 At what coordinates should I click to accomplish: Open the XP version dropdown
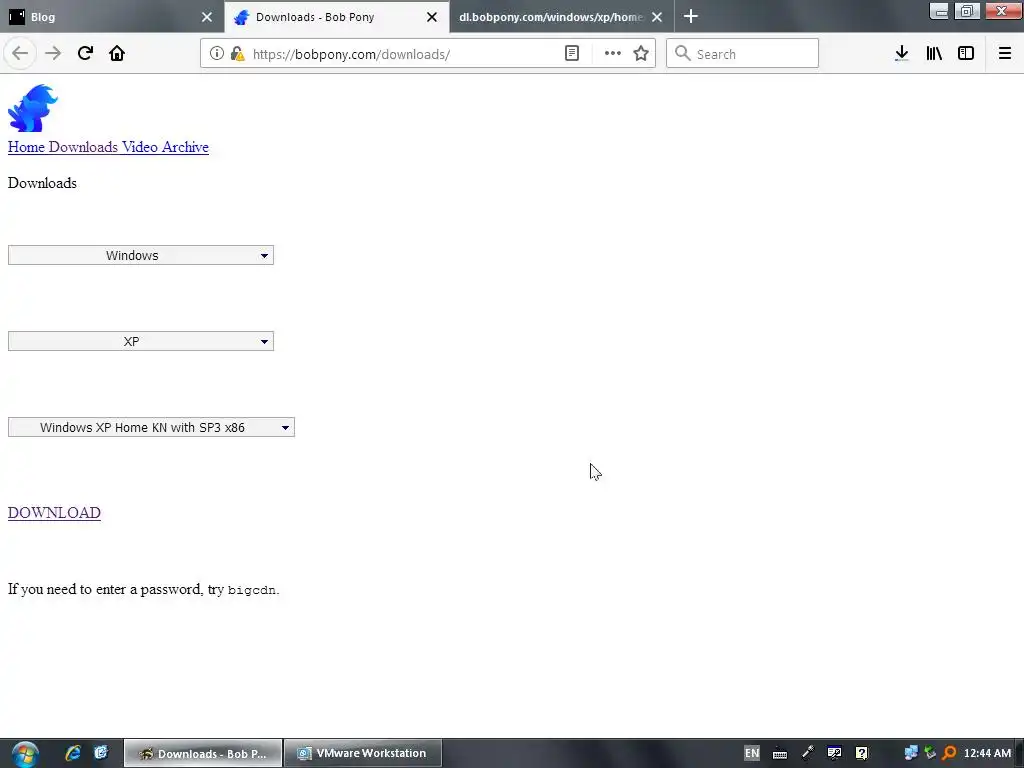pos(140,341)
